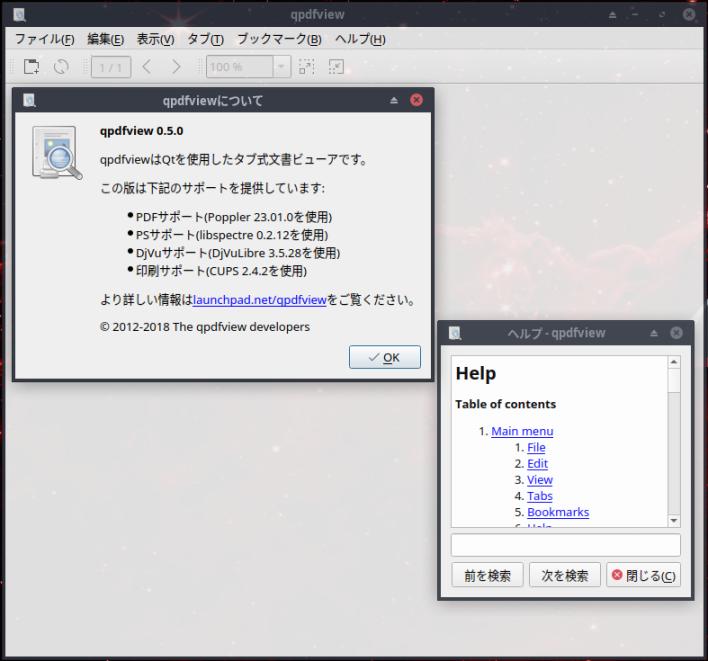Minimize the main qpdfview window
The height and width of the screenshot is (661, 708).
[635, 15]
